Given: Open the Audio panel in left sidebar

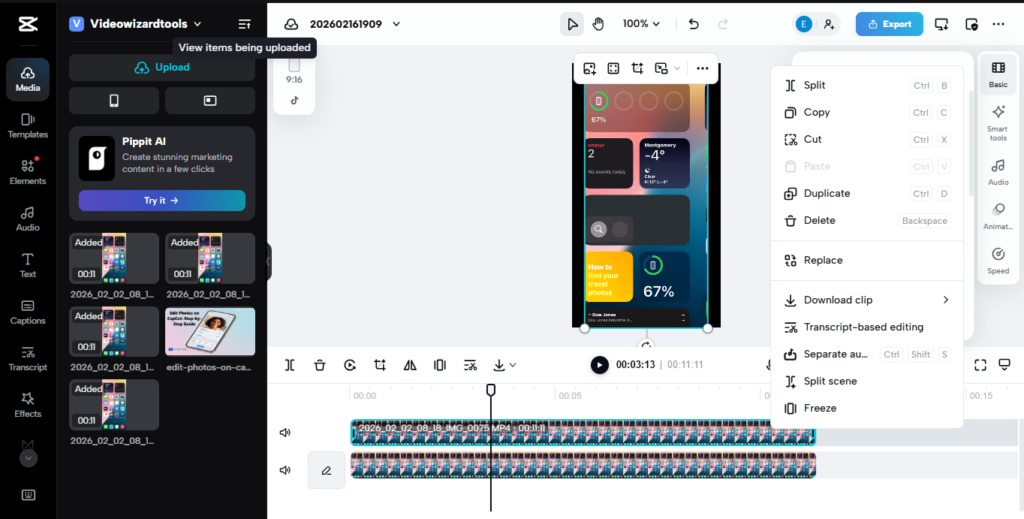Looking at the screenshot, I should [x=27, y=219].
